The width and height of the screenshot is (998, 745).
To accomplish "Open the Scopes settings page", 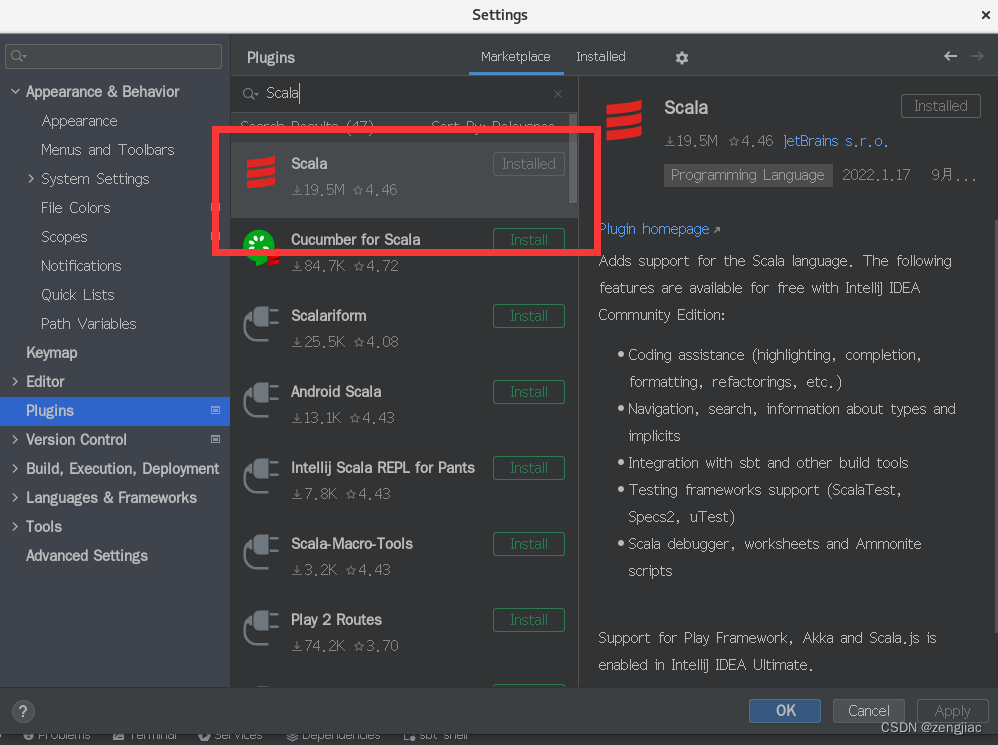I will 64,237.
